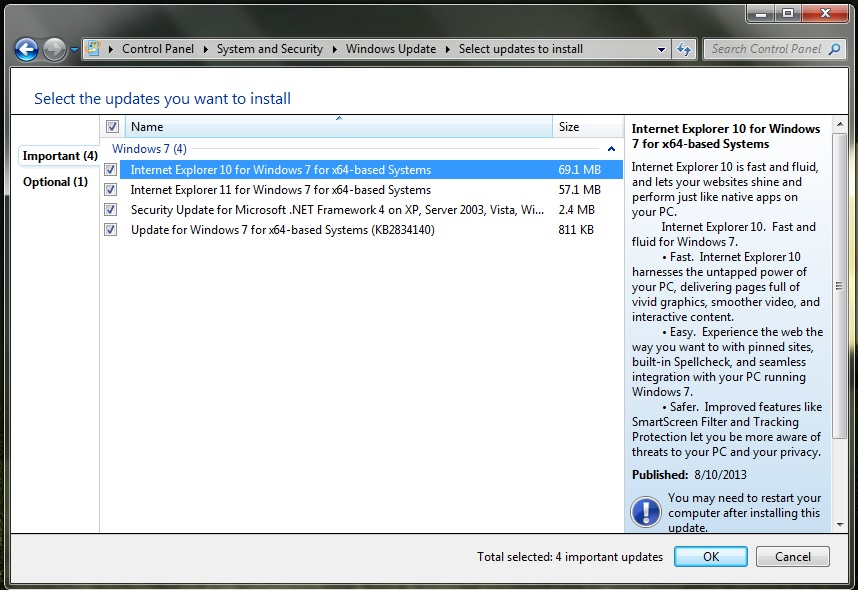
Task: Cancel the update selection
Action: pyautogui.click(x=793, y=557)
